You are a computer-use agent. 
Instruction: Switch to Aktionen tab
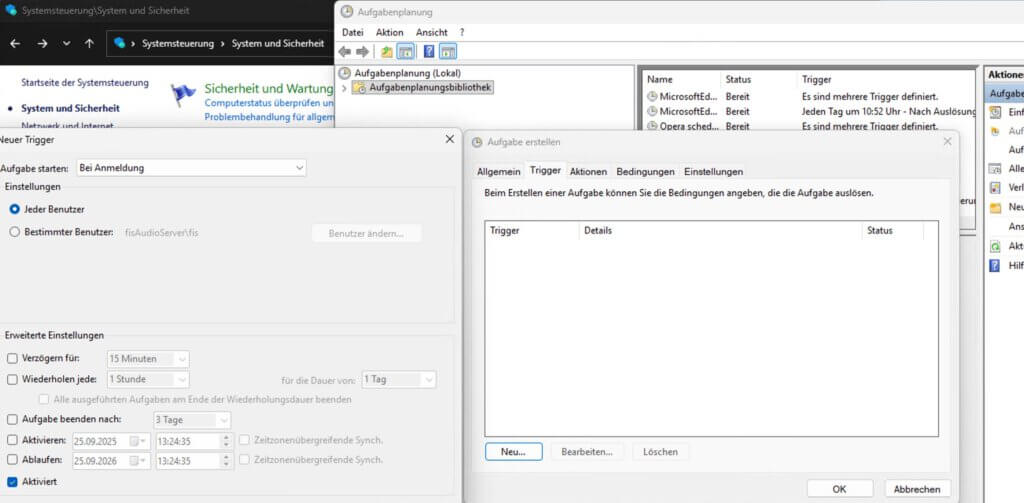pos(588,171)
